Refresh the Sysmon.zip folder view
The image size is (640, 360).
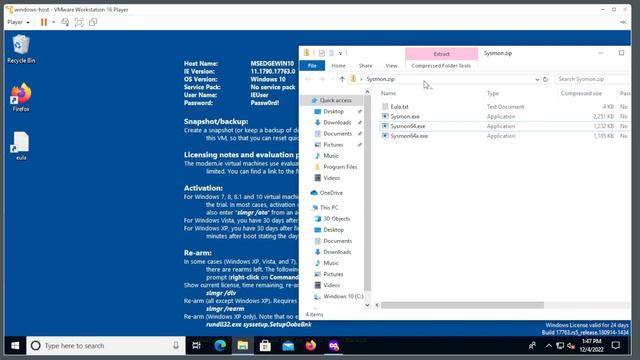545,79
